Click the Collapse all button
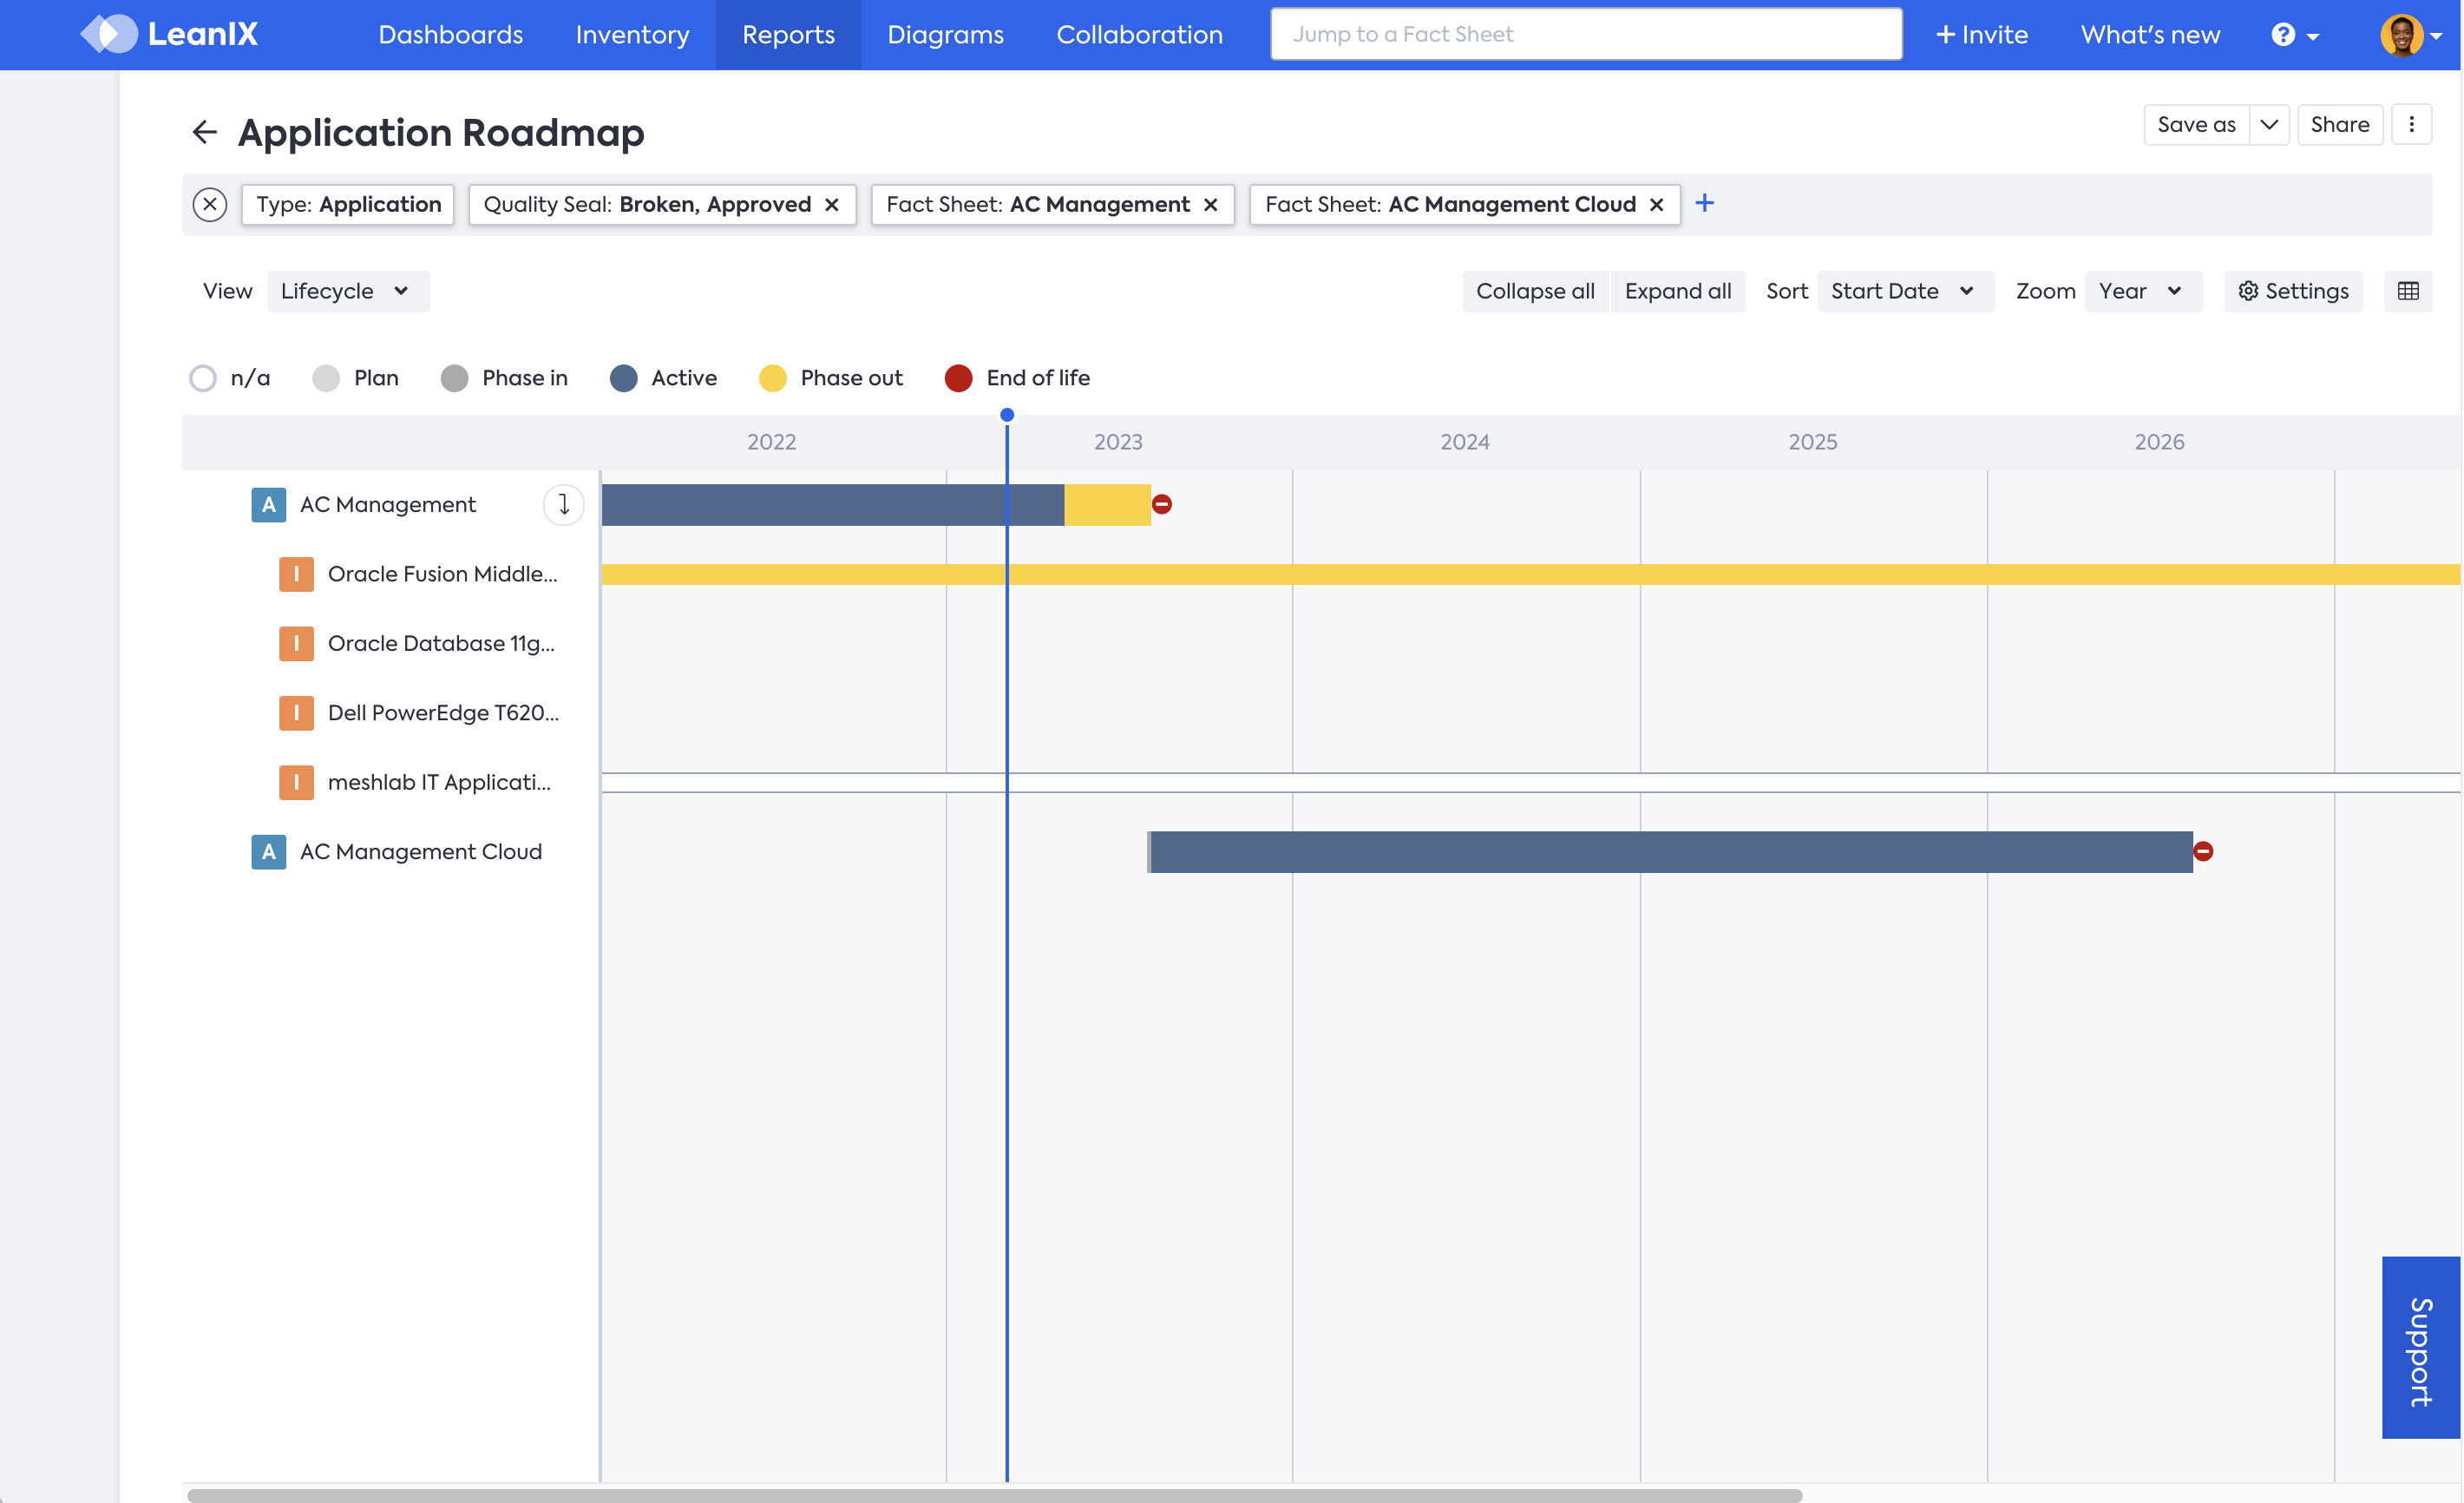Image resolution: width=2464 pixels, height=1503 pixels. click(1535, 291)
